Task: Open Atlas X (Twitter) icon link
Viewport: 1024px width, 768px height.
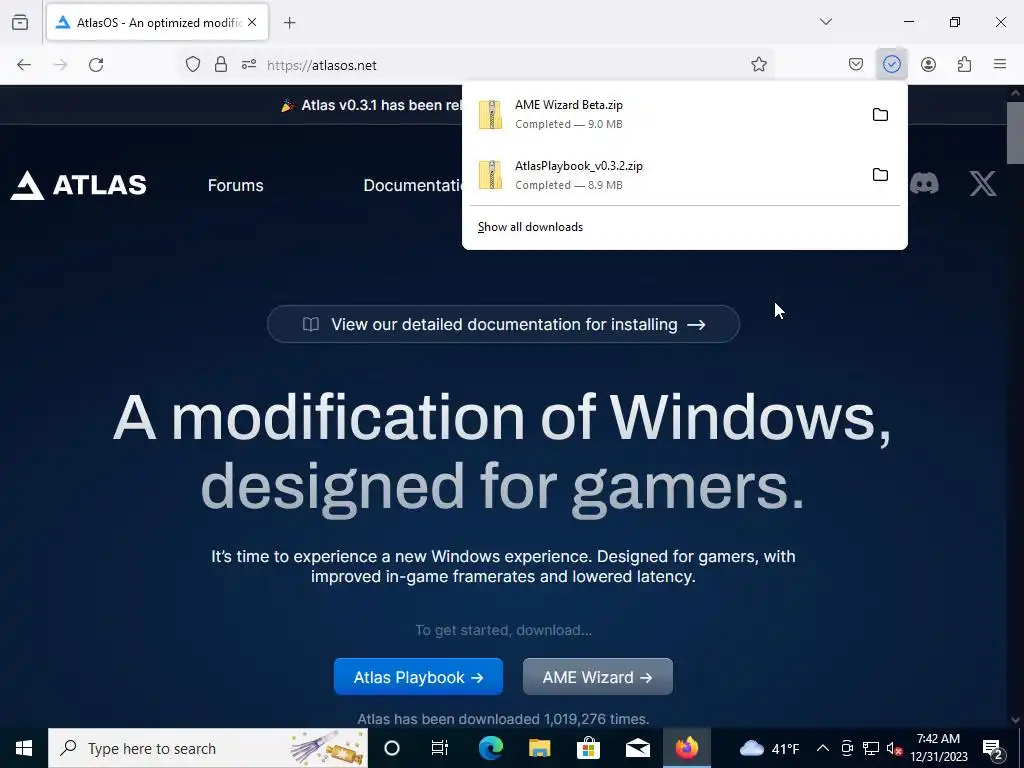Action: click(x=983, y=184)
